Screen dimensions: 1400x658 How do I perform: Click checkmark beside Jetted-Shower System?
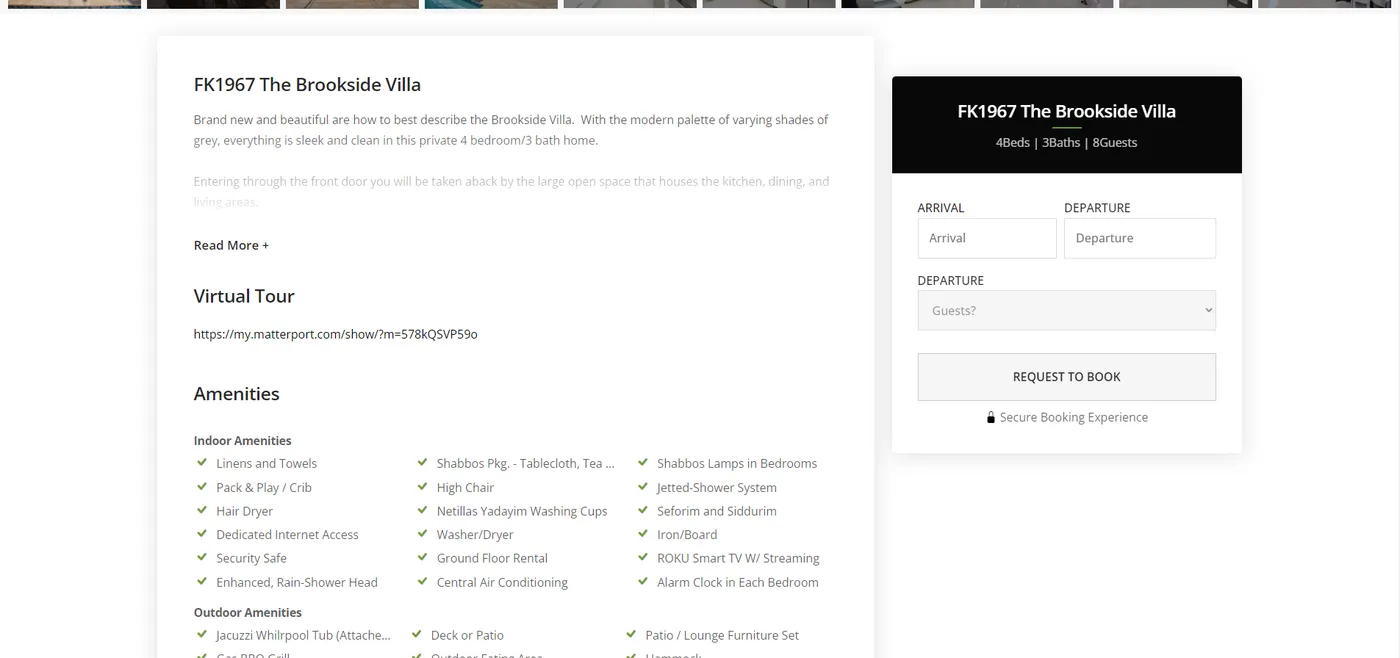point(643,486)
